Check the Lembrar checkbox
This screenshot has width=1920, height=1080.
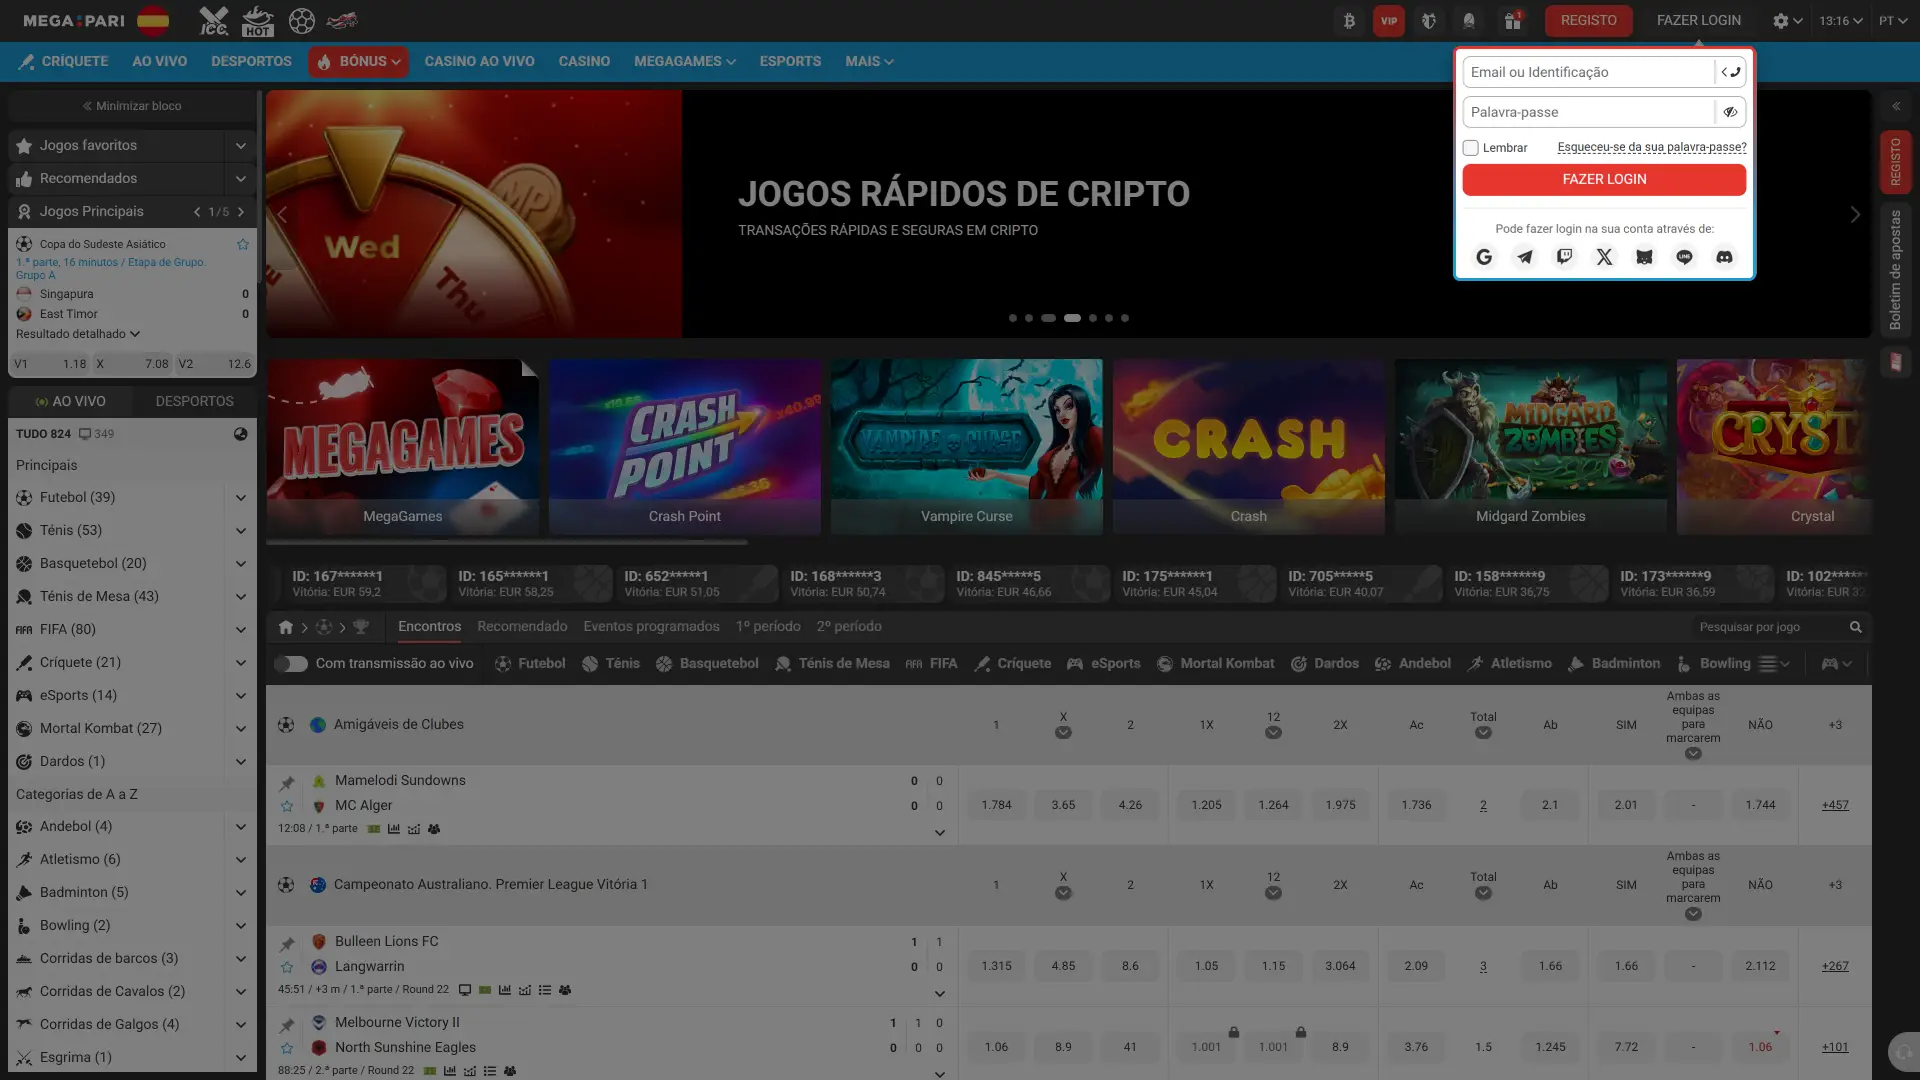coord(1470,148)
